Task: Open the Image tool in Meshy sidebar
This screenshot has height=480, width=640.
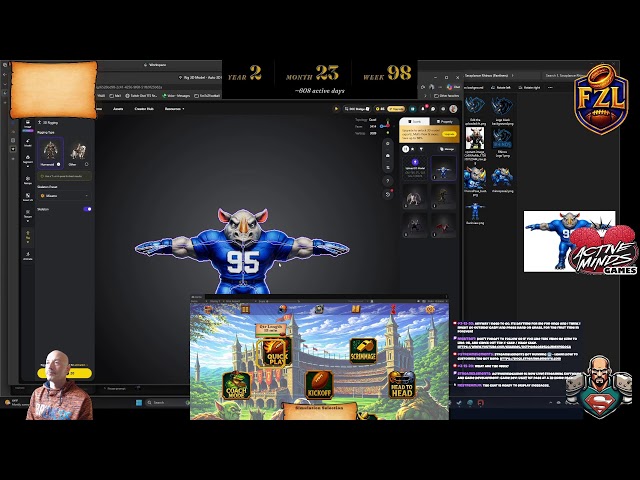Action: (x=28, y=124)
